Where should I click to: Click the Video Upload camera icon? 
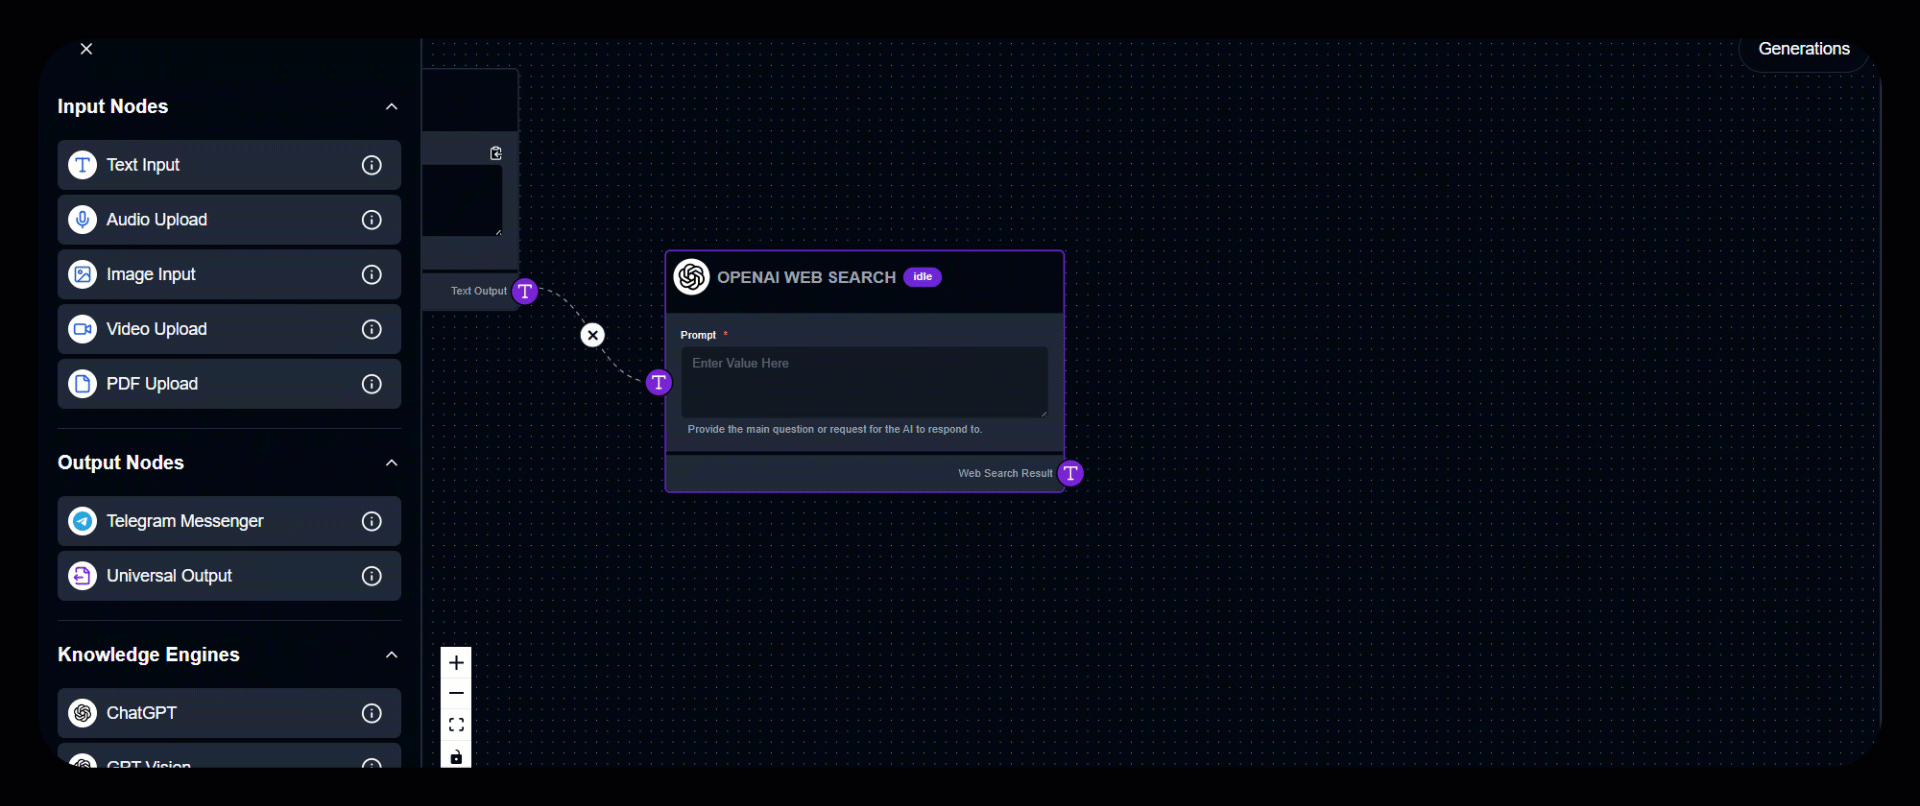tap(83, 329)
